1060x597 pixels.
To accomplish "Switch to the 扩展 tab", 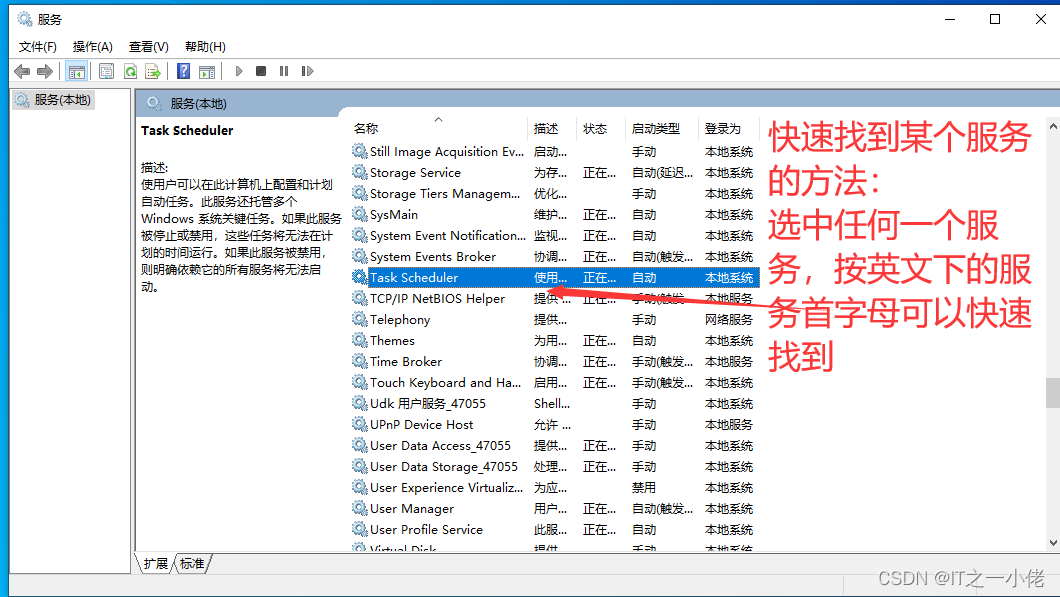I will coord(156,563).
